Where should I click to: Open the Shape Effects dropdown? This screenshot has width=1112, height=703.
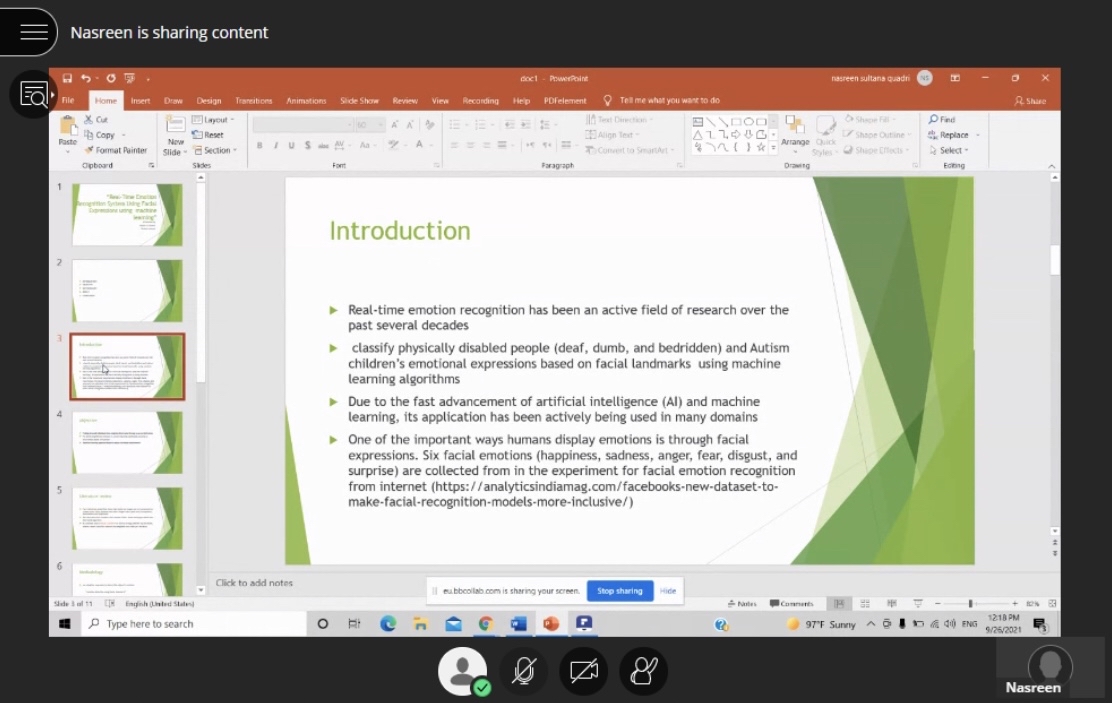click(x=877, y=150)
